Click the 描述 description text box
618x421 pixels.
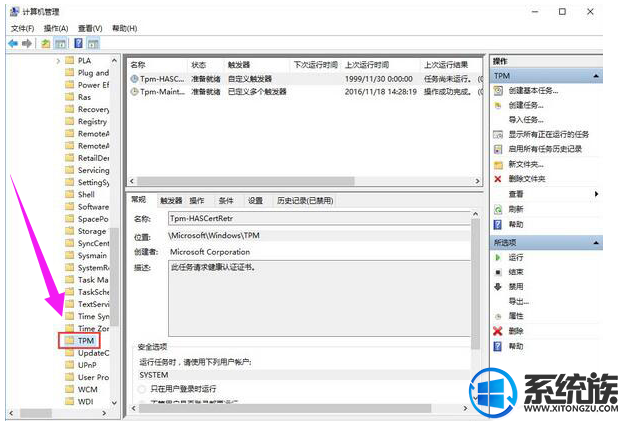point(320,298)
